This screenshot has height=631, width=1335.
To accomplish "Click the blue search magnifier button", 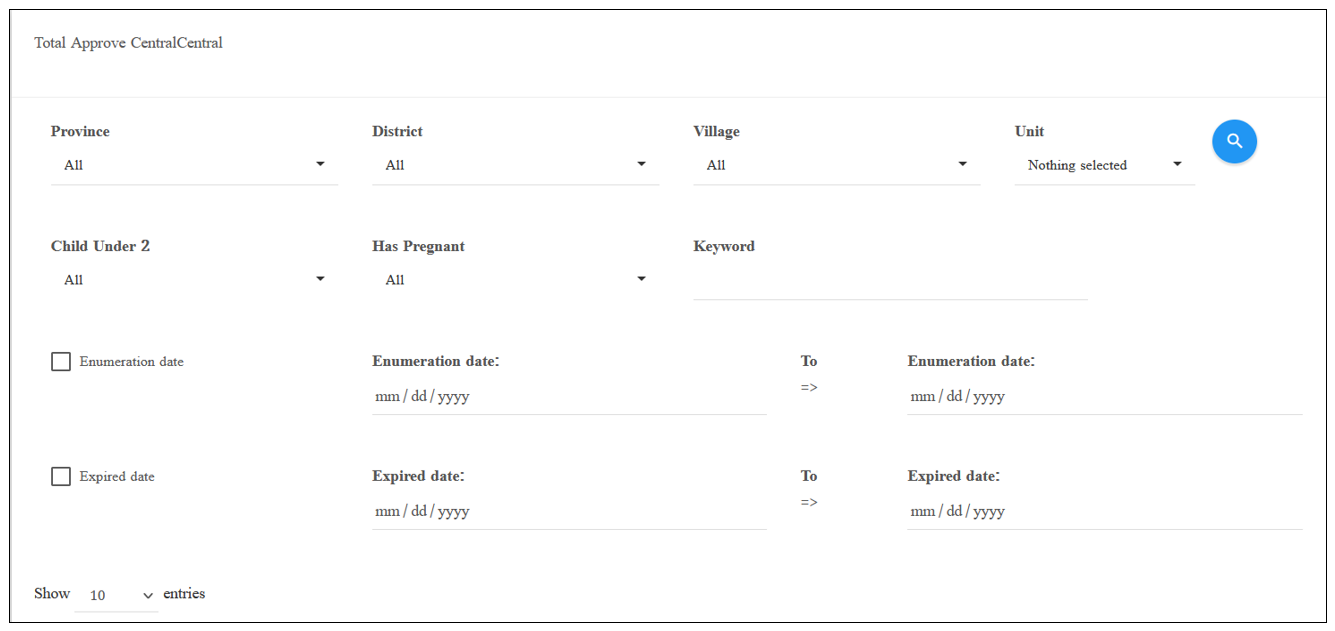I will coord(1234,141).
